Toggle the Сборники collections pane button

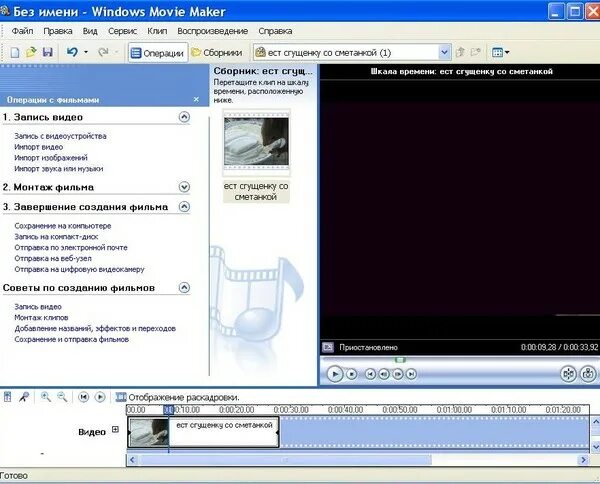[217, 53]
